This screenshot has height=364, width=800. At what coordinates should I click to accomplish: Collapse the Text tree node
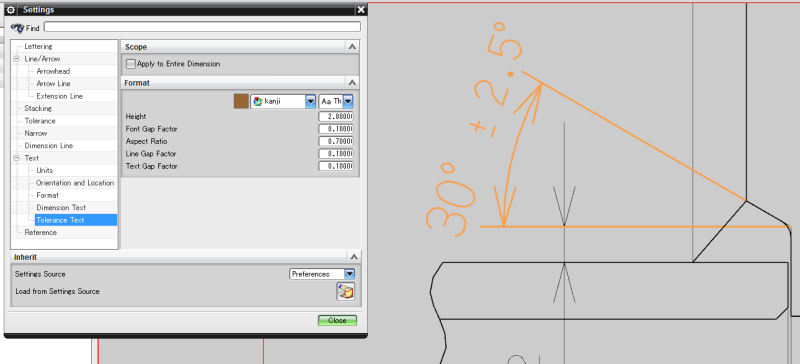pyautogui.click(x=17, y=158)
